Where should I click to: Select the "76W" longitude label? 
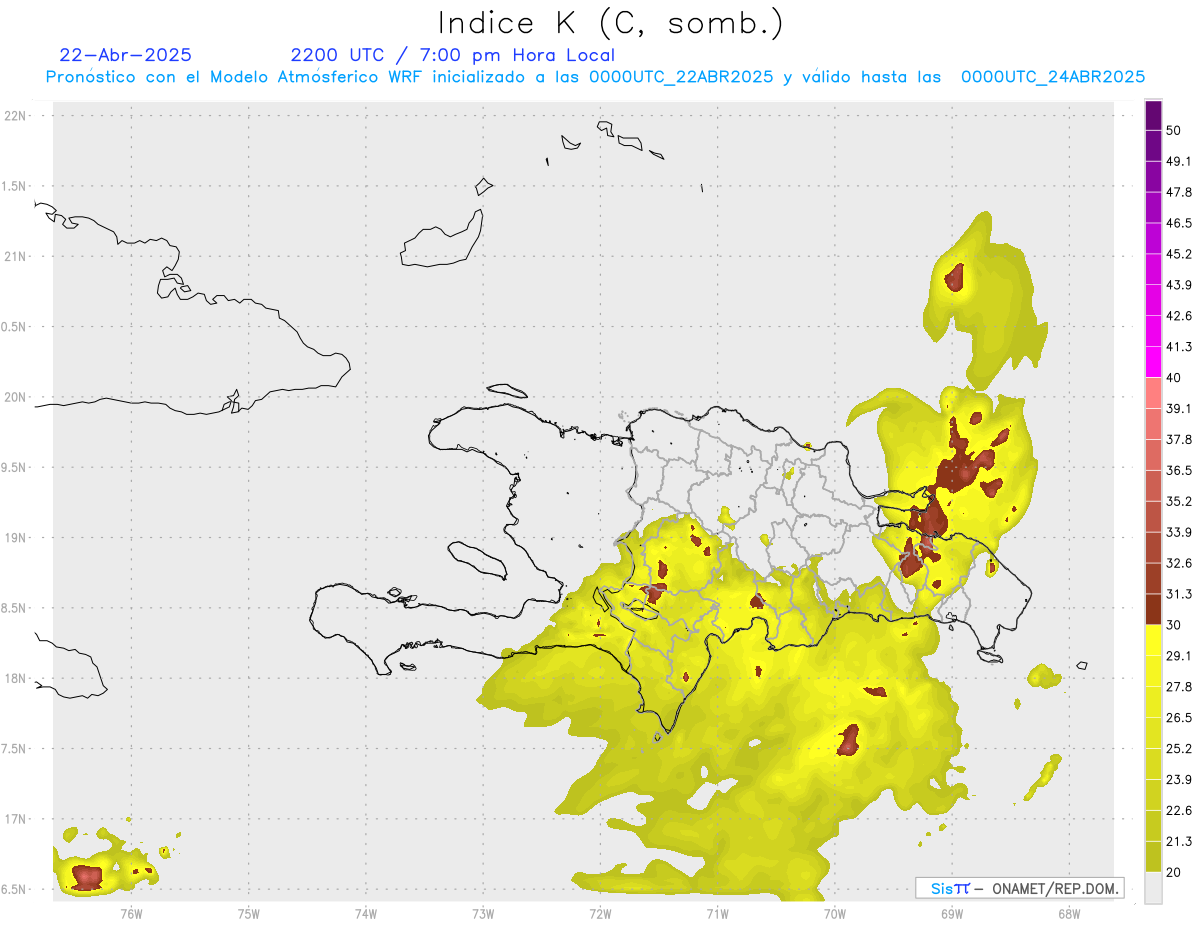coord(131,913)
